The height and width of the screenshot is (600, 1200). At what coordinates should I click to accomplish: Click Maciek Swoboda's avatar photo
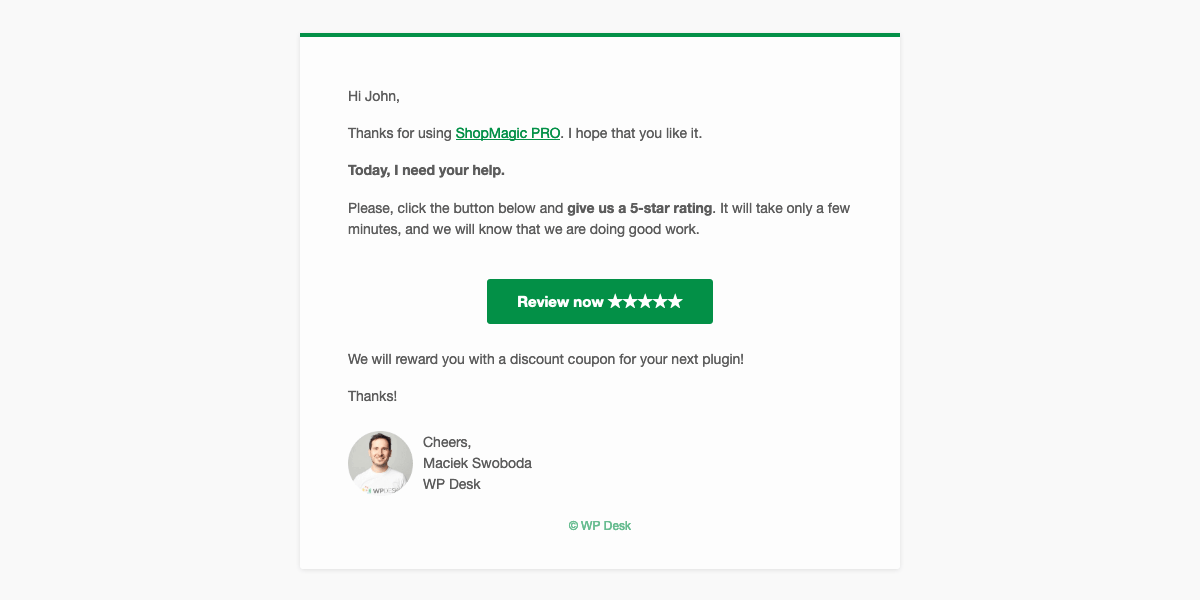(x=380, y=463)
